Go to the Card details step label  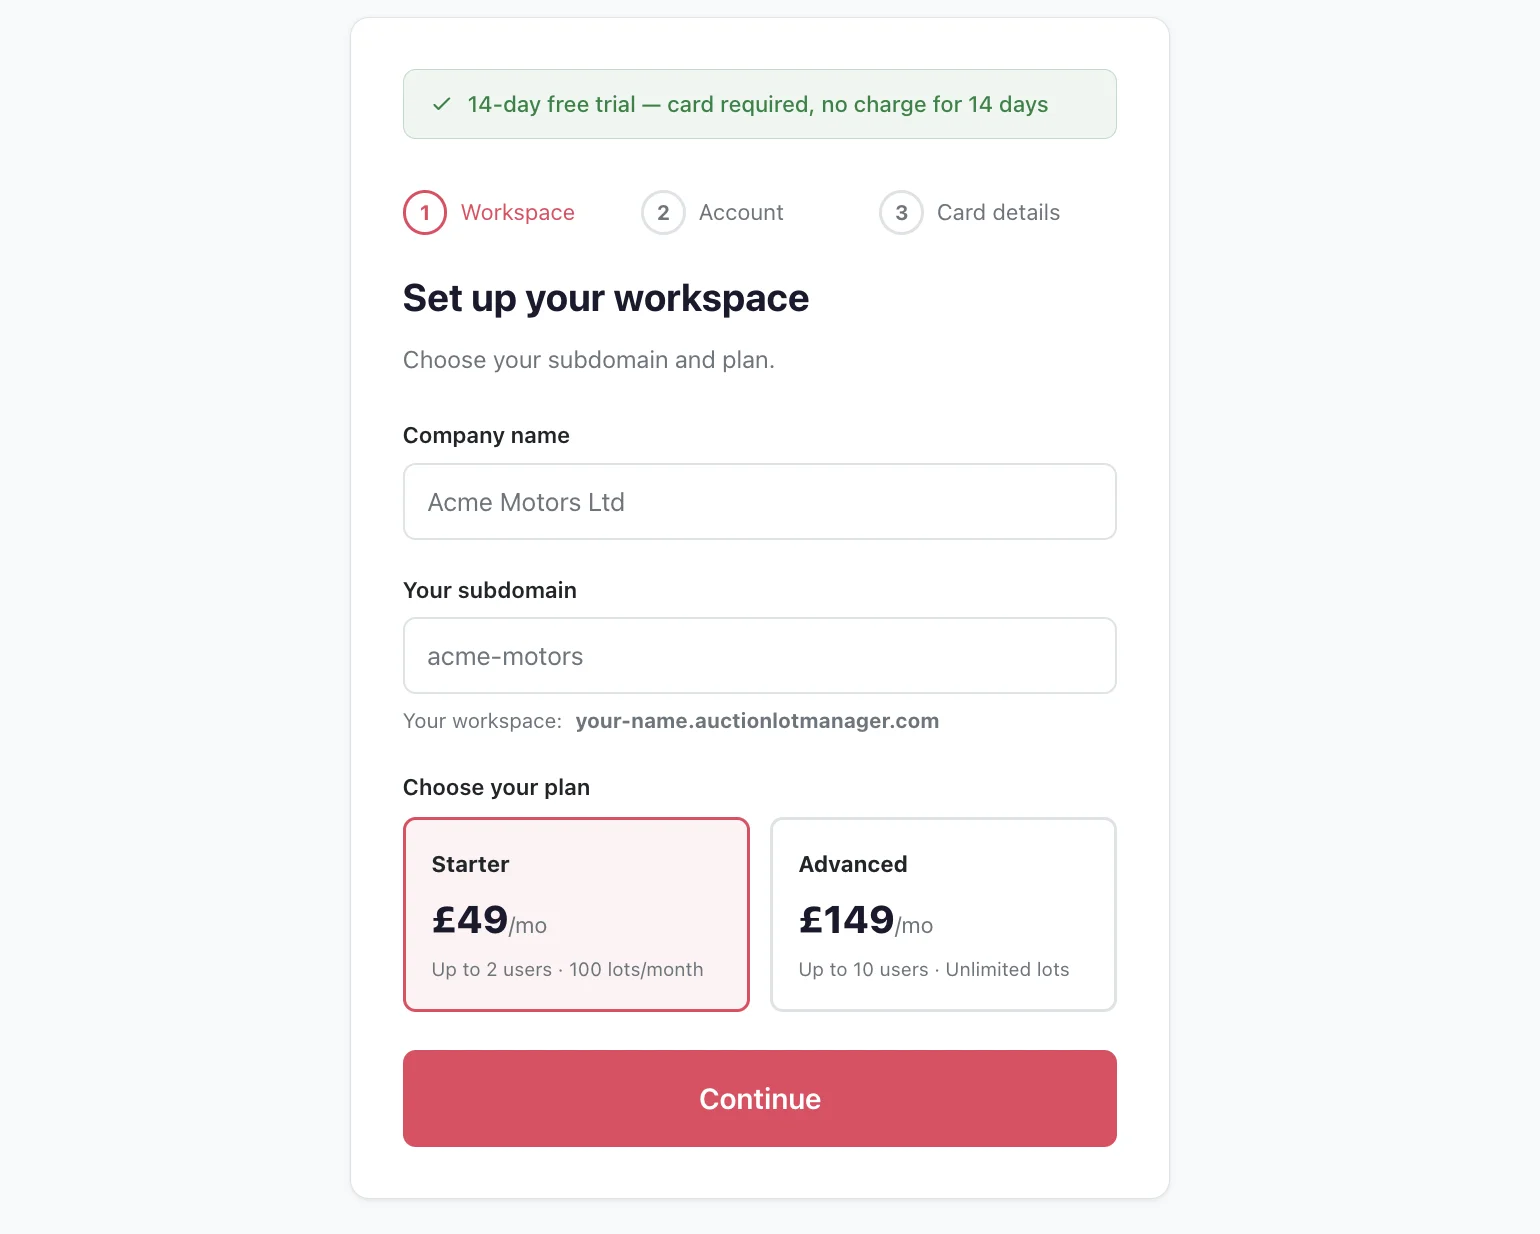997,213
